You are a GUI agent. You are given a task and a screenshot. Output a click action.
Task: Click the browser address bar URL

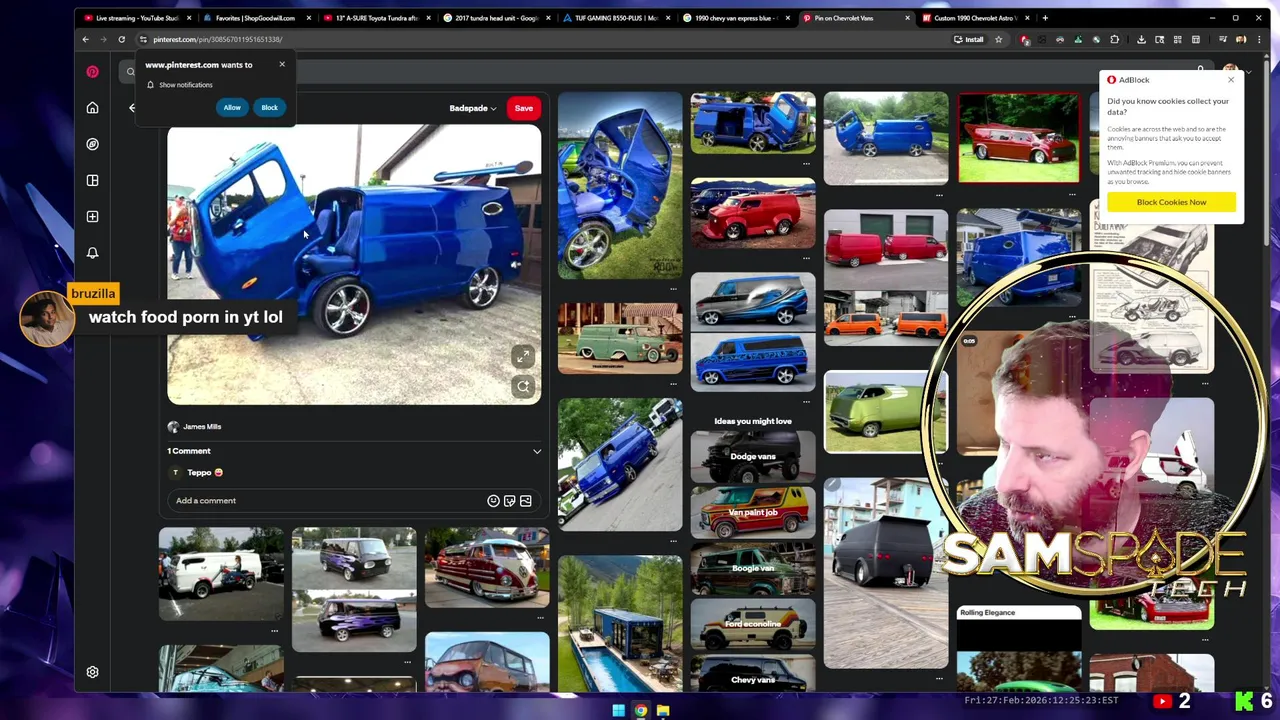217,39
